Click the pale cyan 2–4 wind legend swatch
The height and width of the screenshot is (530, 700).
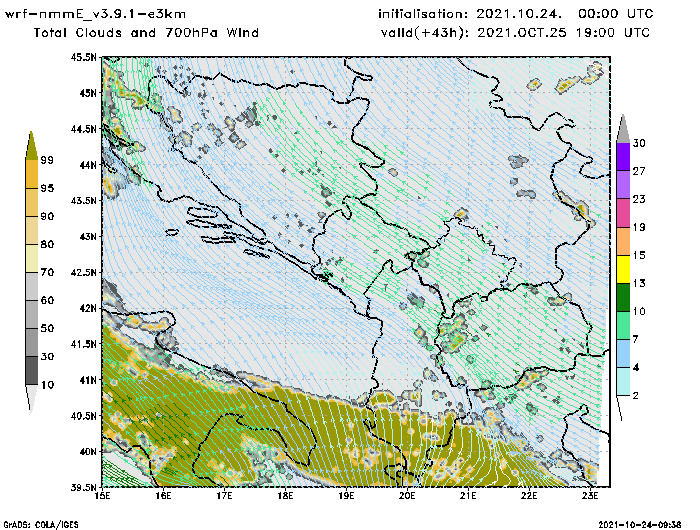click(623, 381)
